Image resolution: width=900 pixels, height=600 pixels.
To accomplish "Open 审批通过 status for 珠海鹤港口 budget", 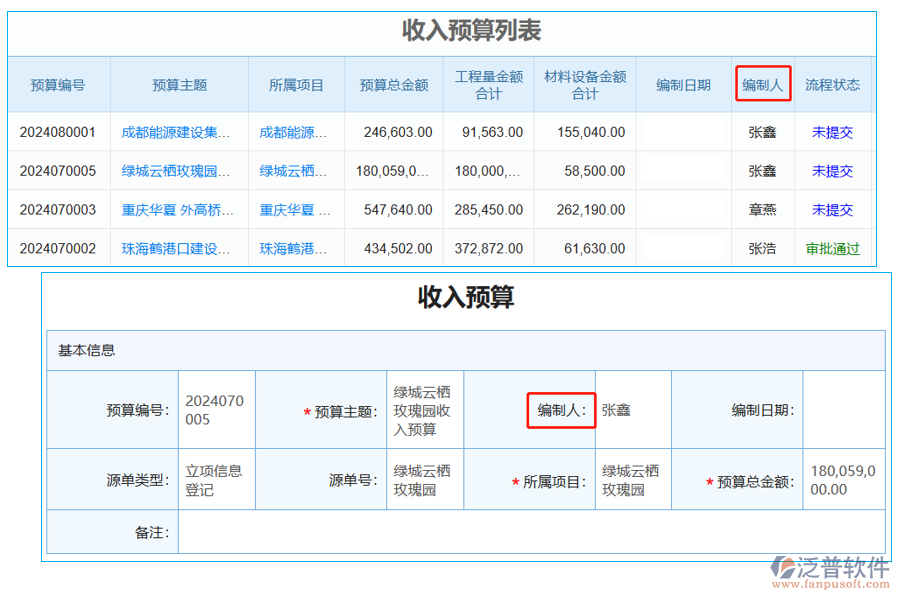I will click(832, 248).
